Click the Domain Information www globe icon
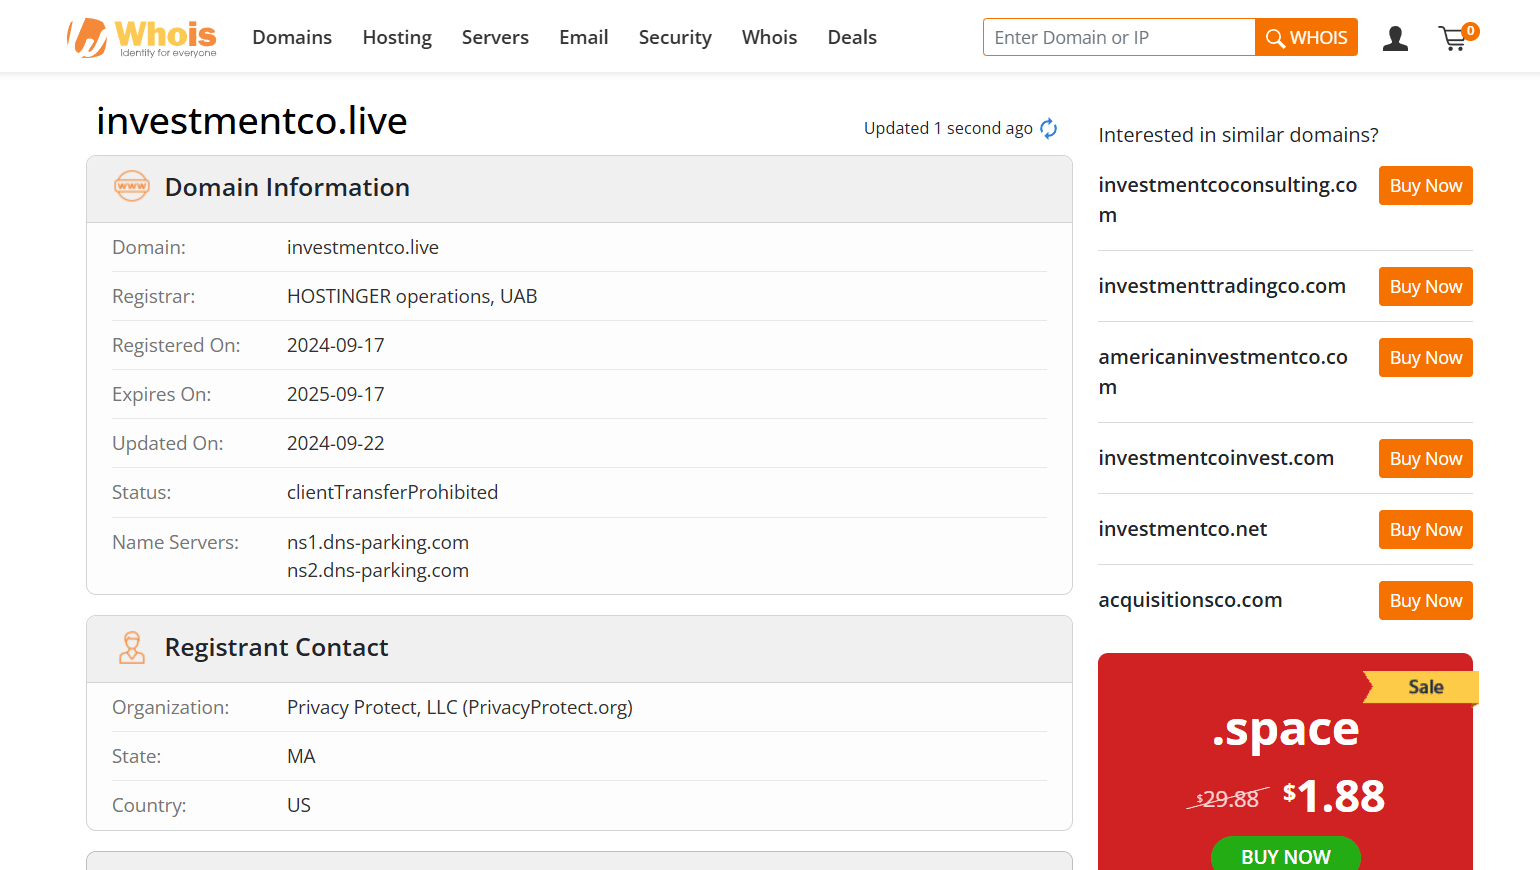1540x870 pixels. click(x=132, y=186)
